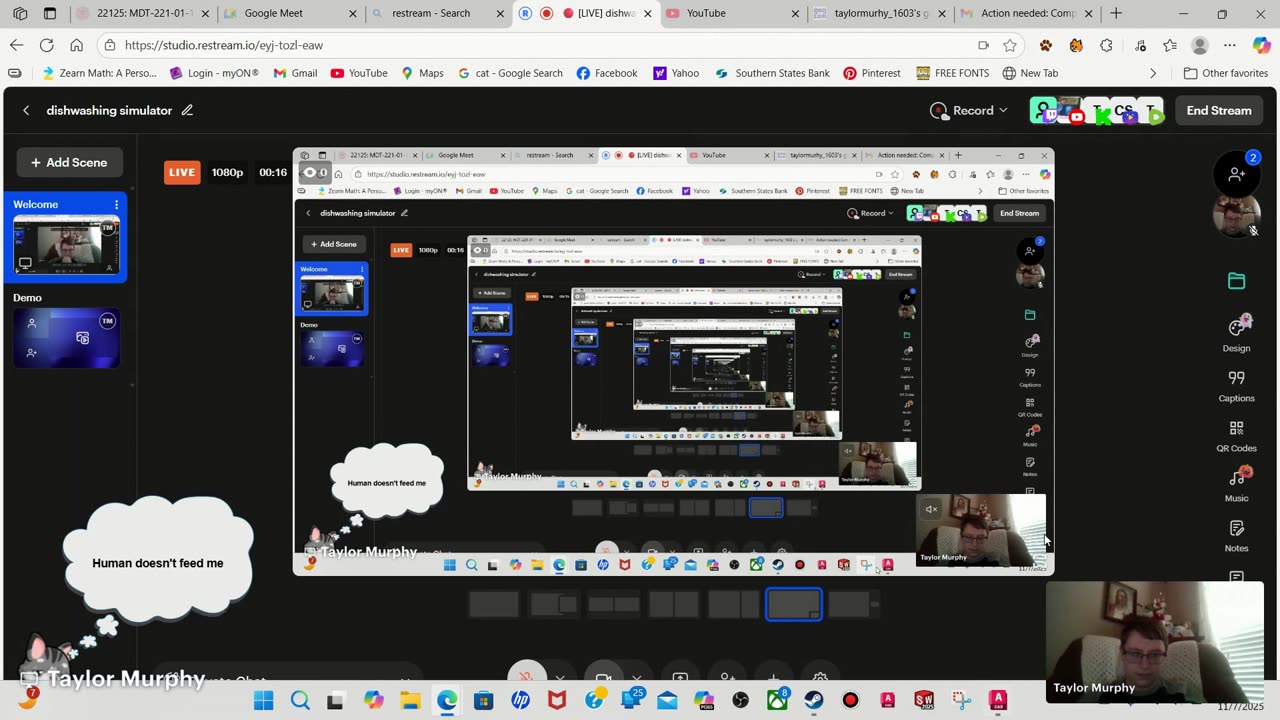
Task: Open the Captions panel
Action: click(1236, 386)
